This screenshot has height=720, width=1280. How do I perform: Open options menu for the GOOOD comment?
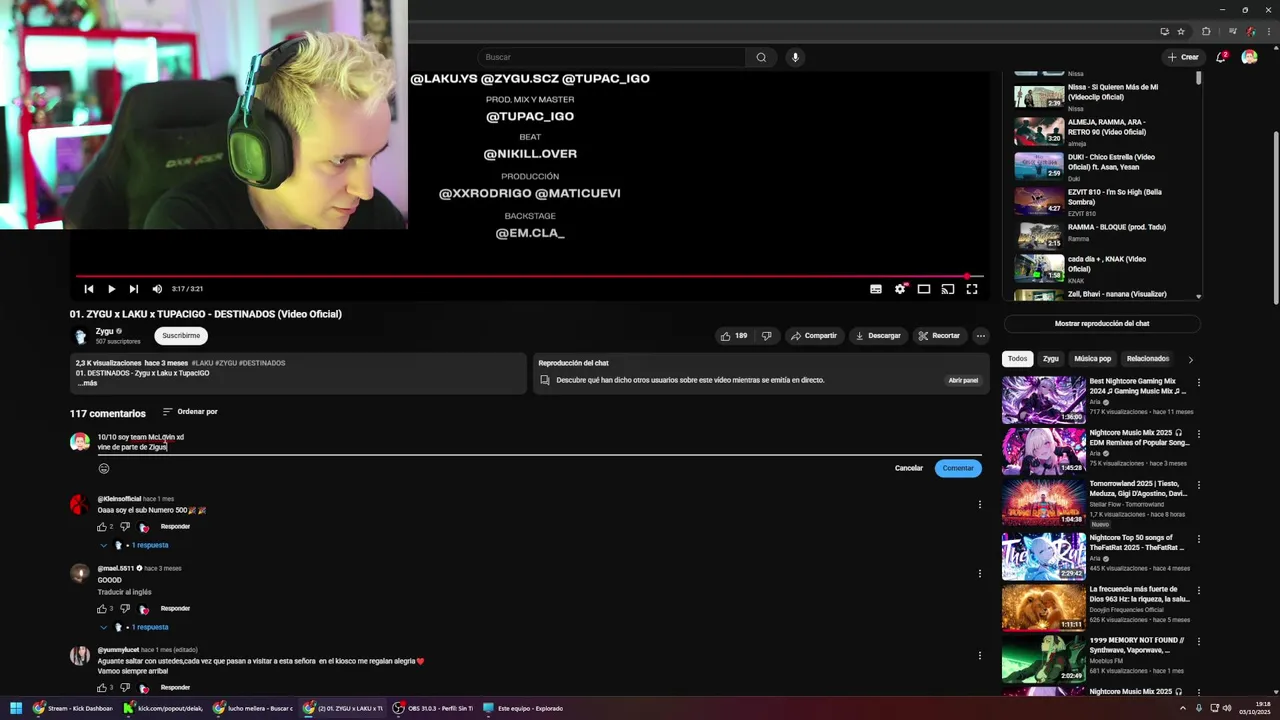[x=980, y=574]
